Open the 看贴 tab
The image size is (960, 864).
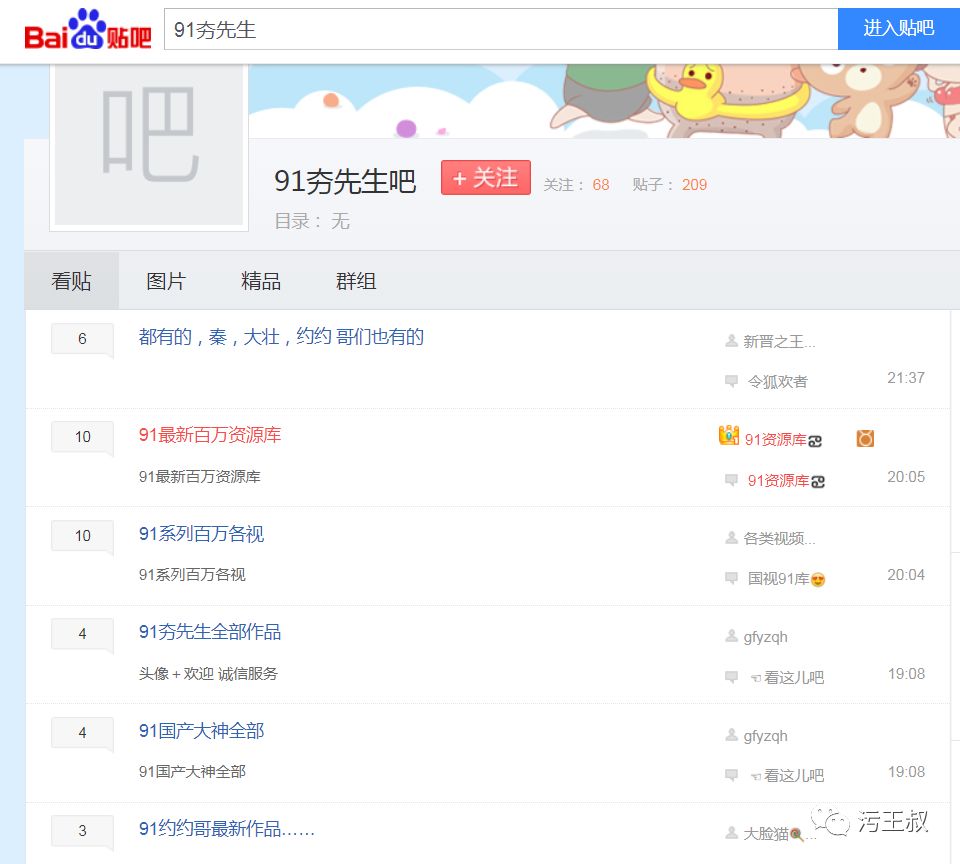[x=71, y=281]
